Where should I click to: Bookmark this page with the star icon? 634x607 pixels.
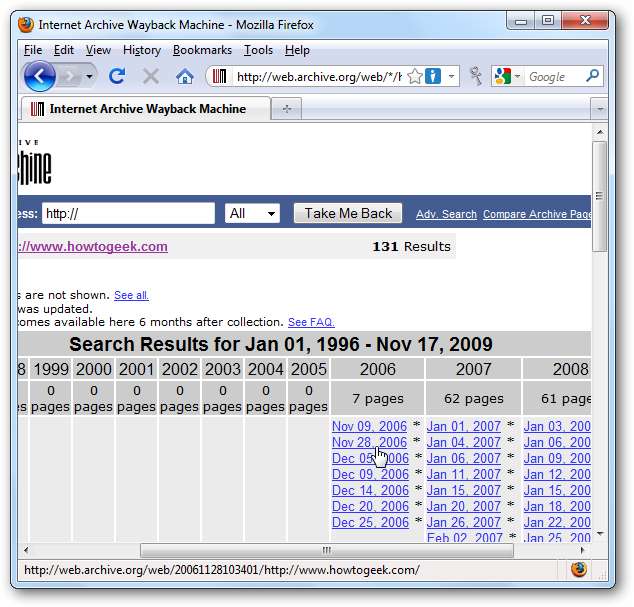tap(415, 76)
